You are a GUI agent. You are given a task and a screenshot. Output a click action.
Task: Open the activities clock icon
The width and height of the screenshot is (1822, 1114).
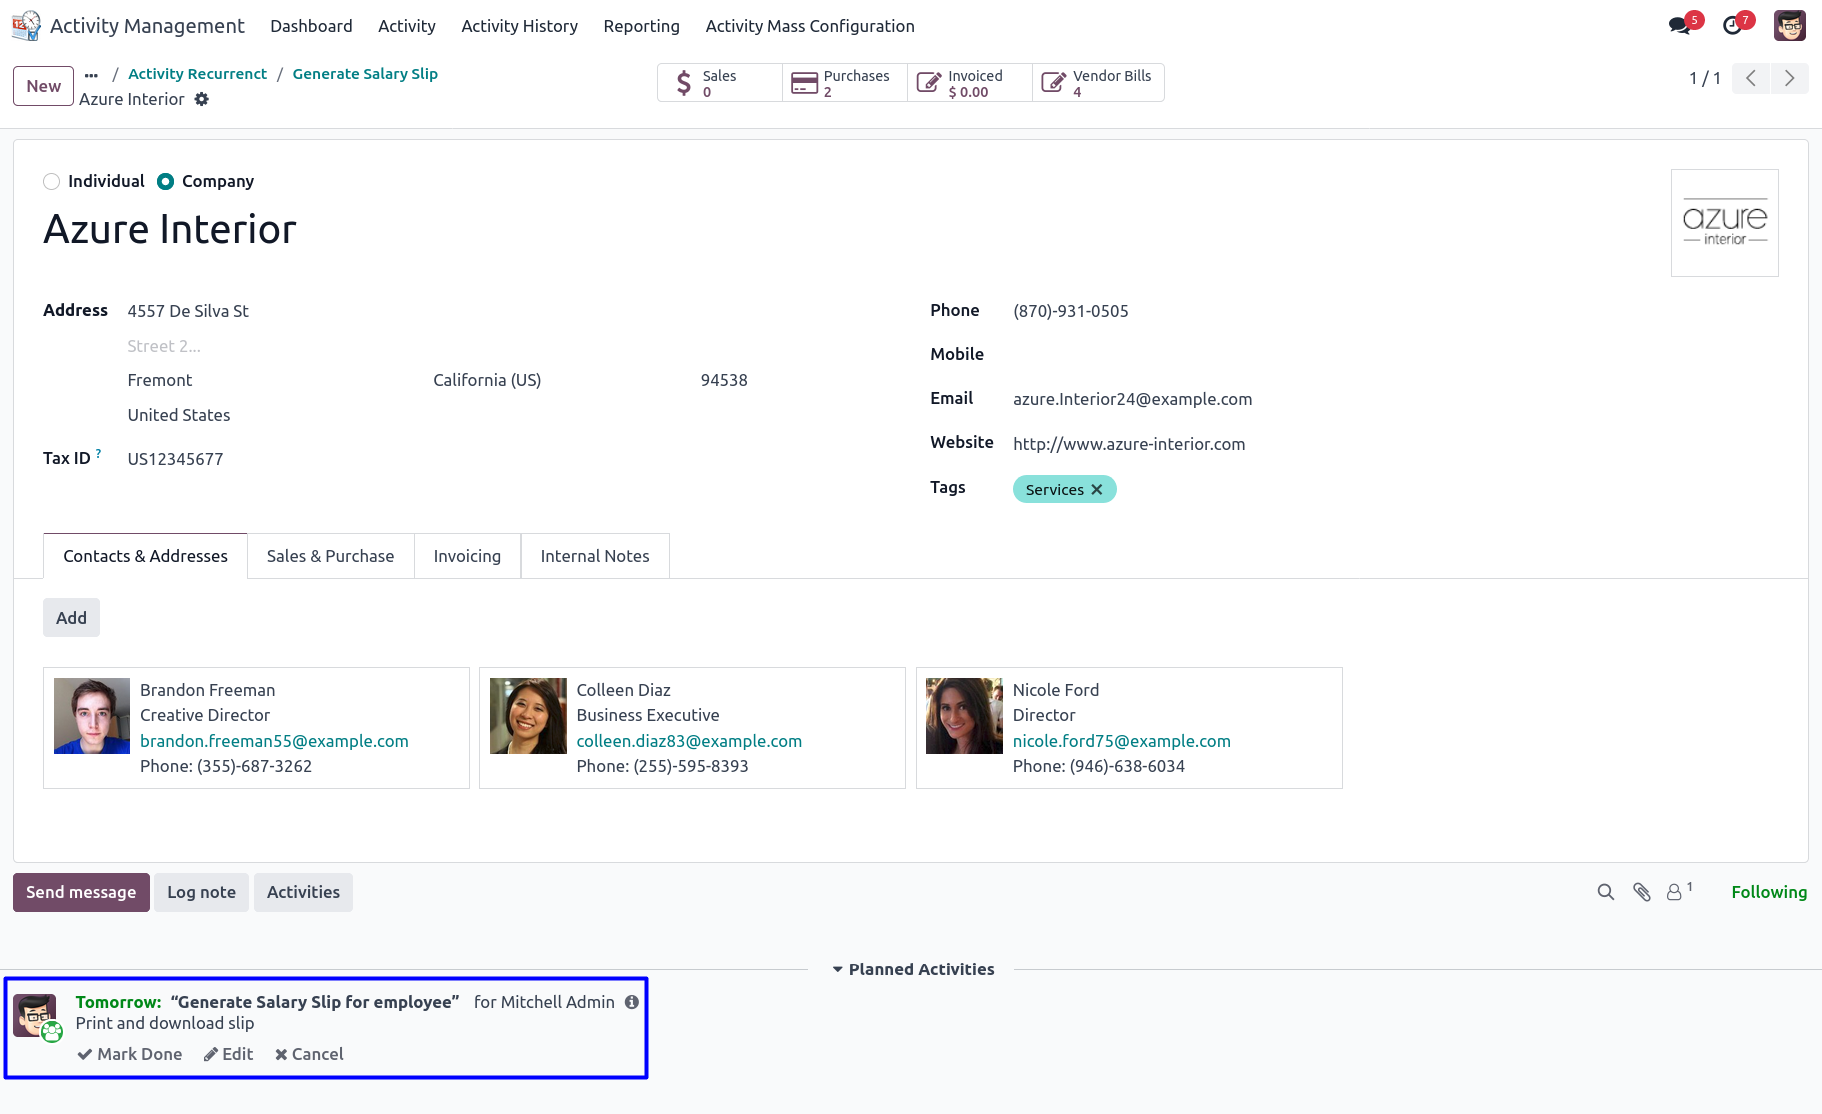tap(1733, 26)
